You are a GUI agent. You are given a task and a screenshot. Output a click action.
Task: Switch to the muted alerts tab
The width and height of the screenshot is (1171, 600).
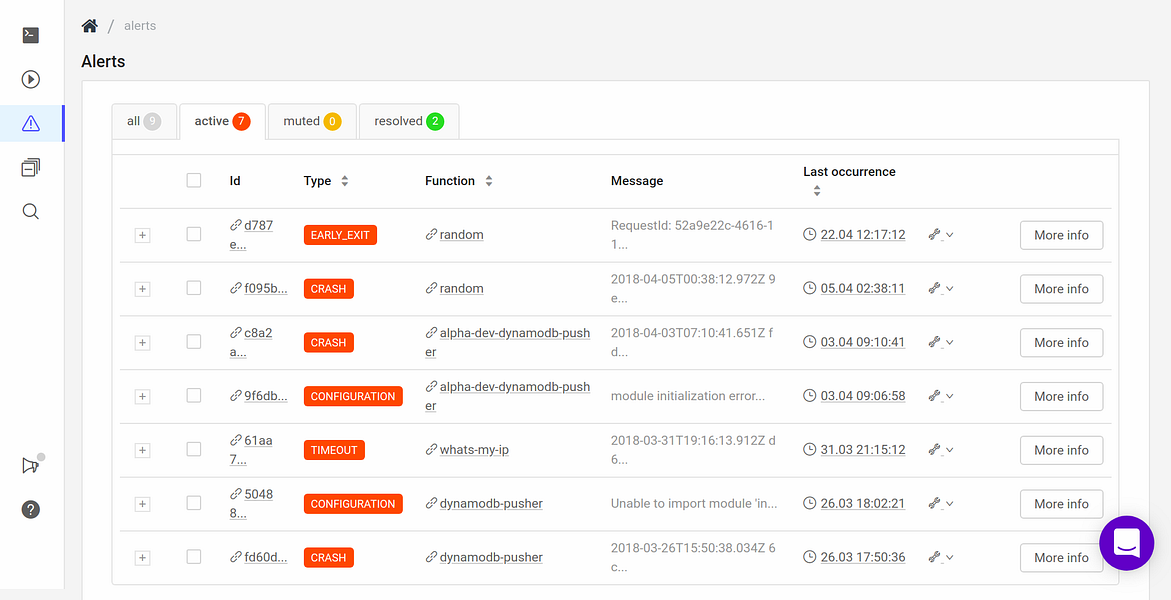312,121
